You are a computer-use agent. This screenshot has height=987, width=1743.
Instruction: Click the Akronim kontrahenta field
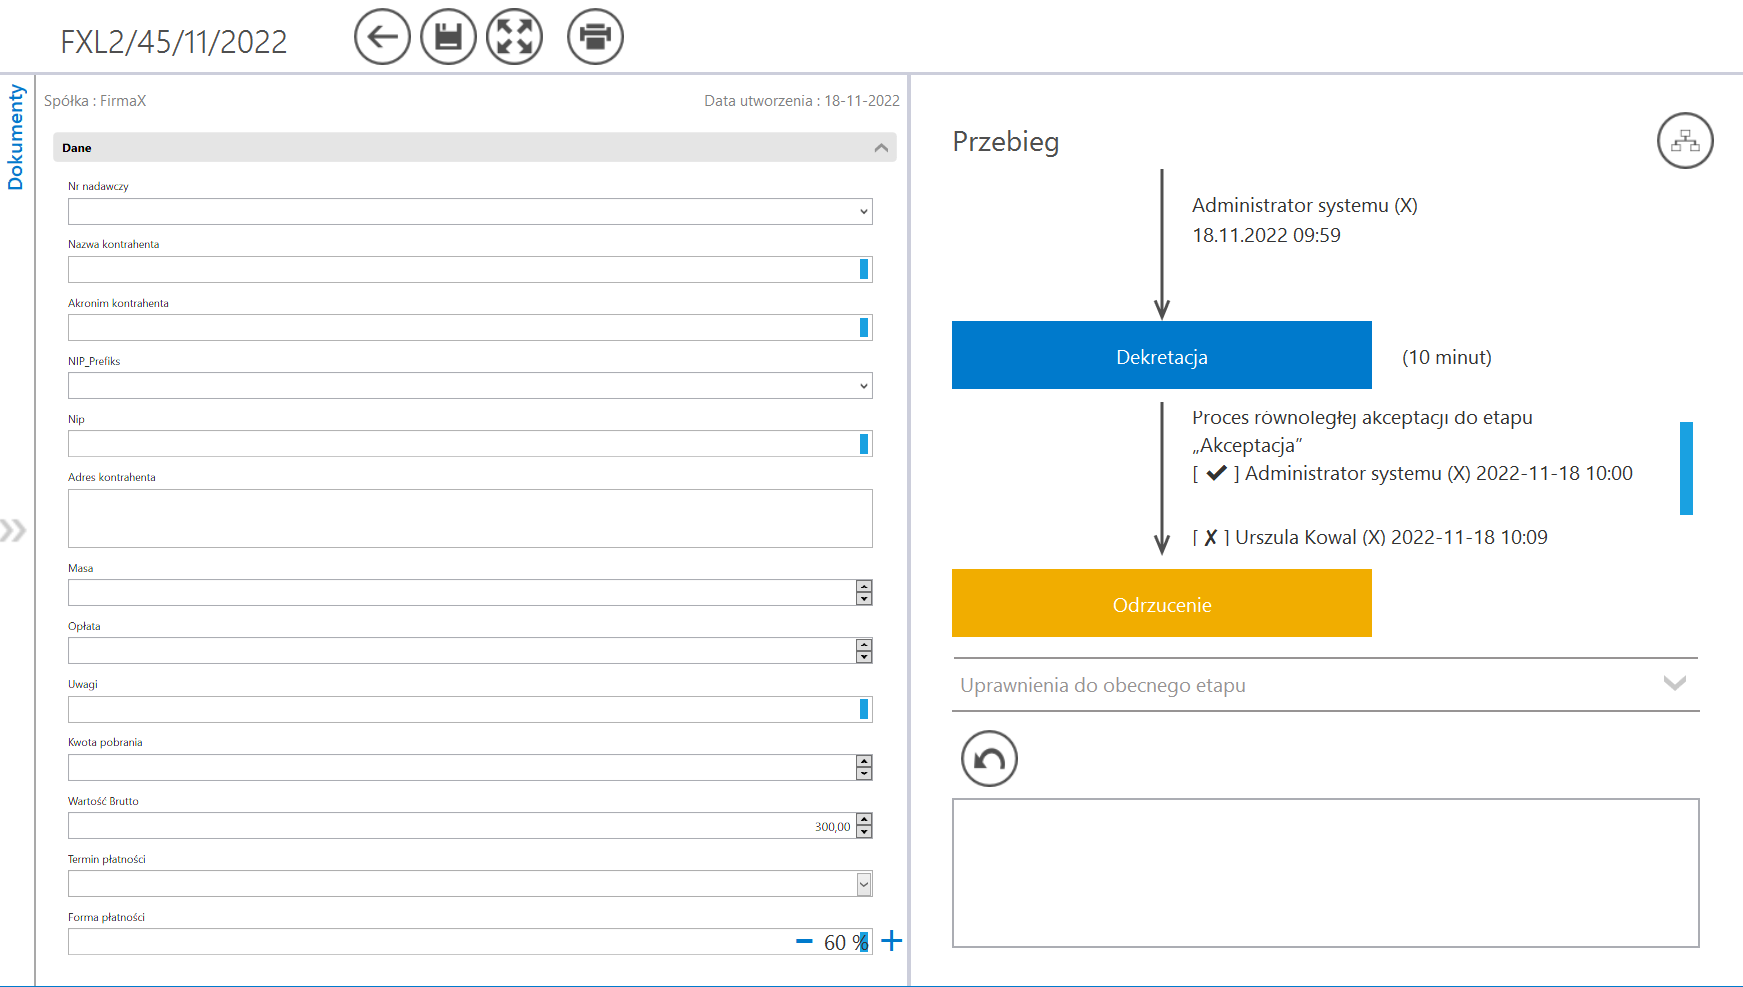point(470,328)
